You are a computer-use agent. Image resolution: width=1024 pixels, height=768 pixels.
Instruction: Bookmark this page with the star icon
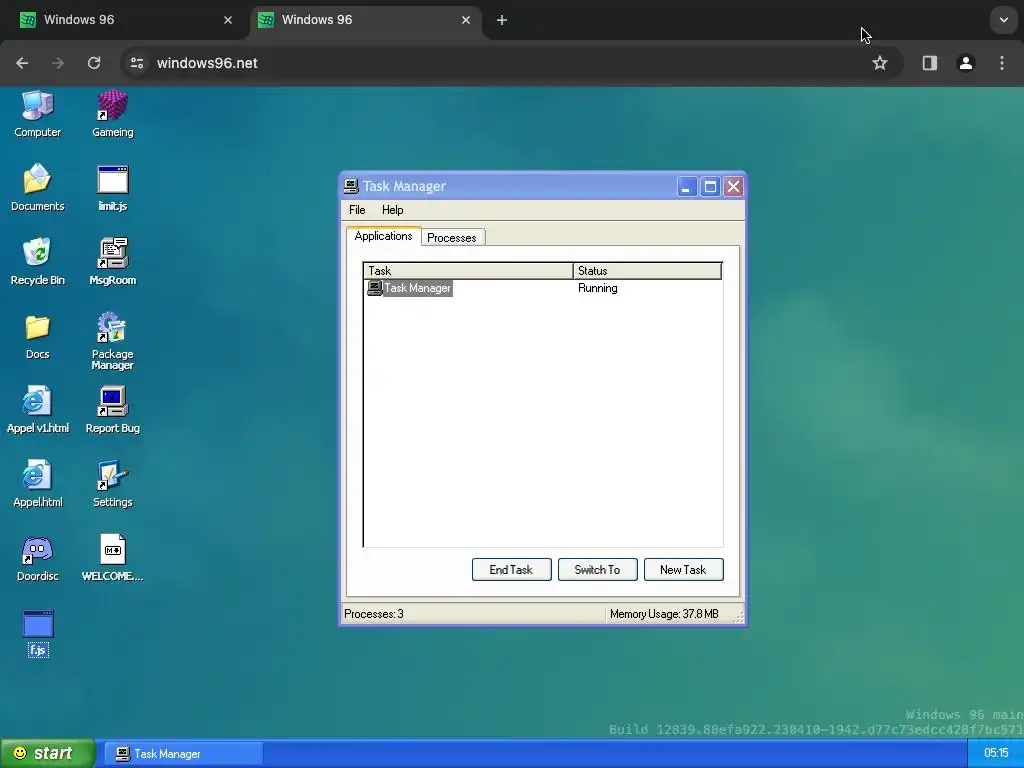click(880, 63)
